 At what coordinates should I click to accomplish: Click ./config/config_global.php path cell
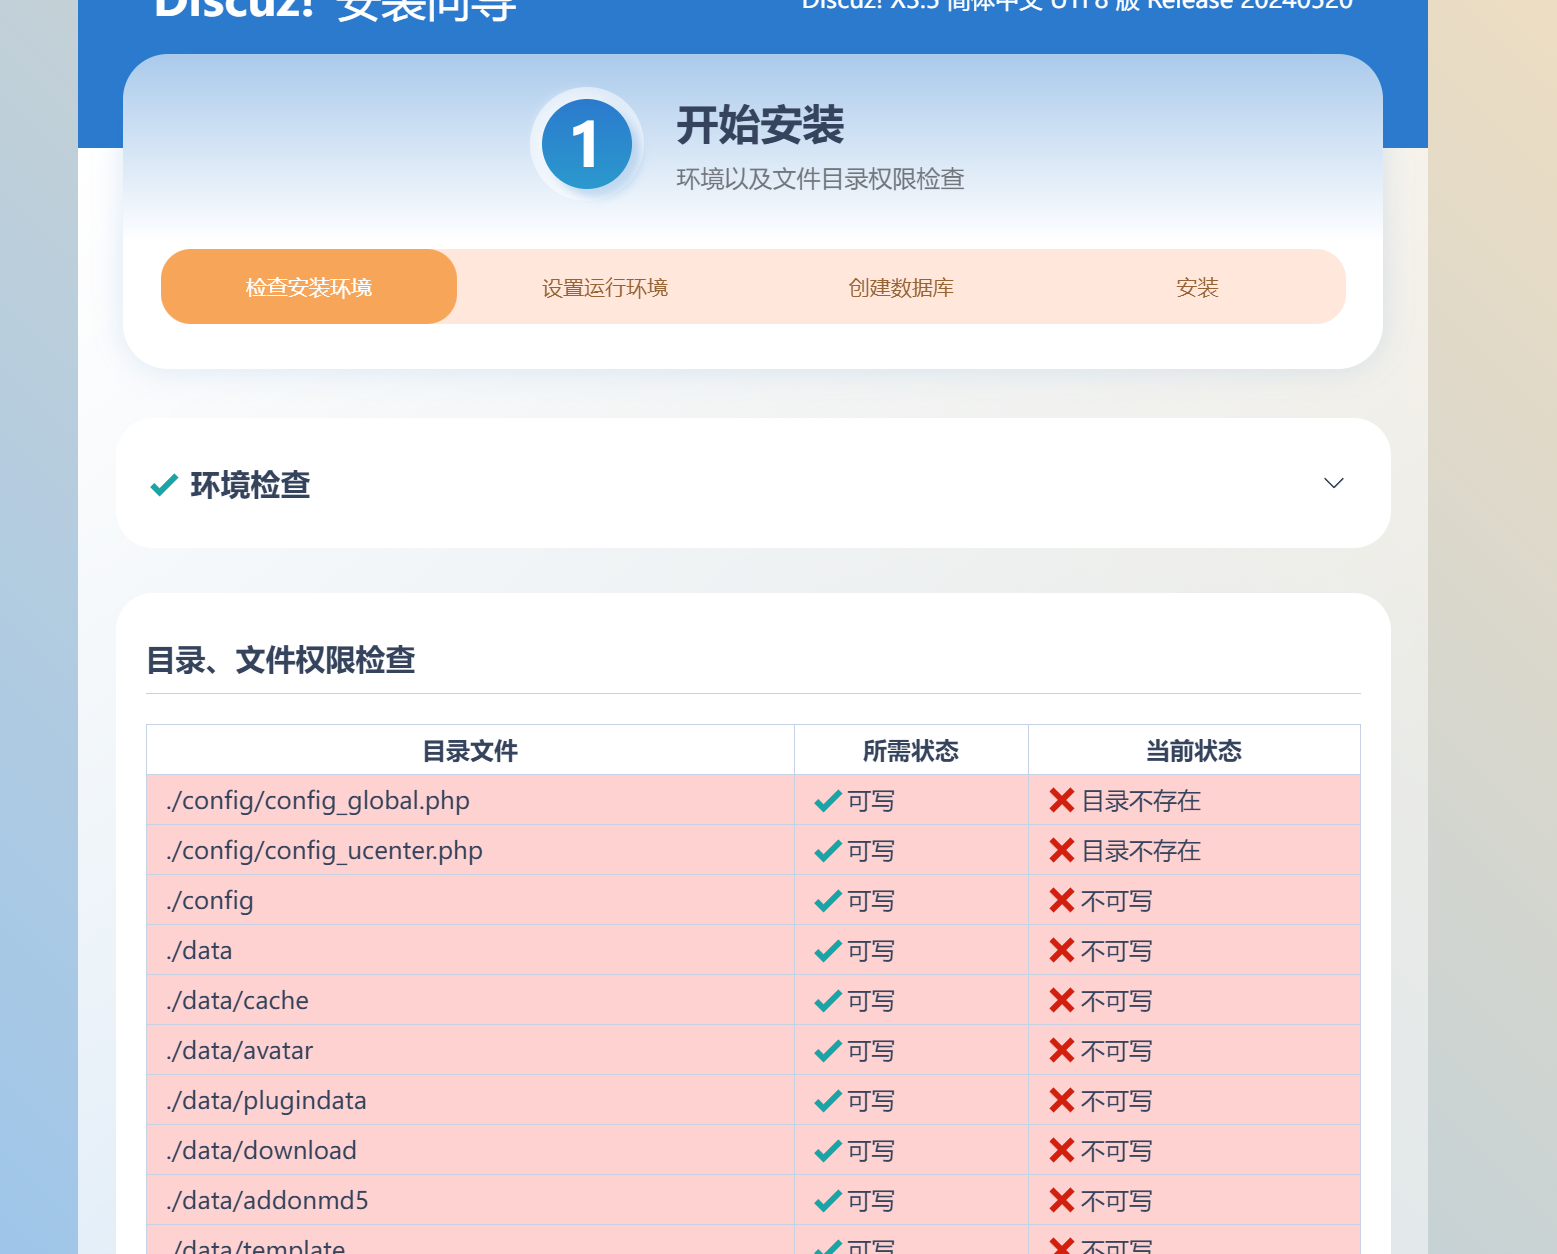[470, 800]
